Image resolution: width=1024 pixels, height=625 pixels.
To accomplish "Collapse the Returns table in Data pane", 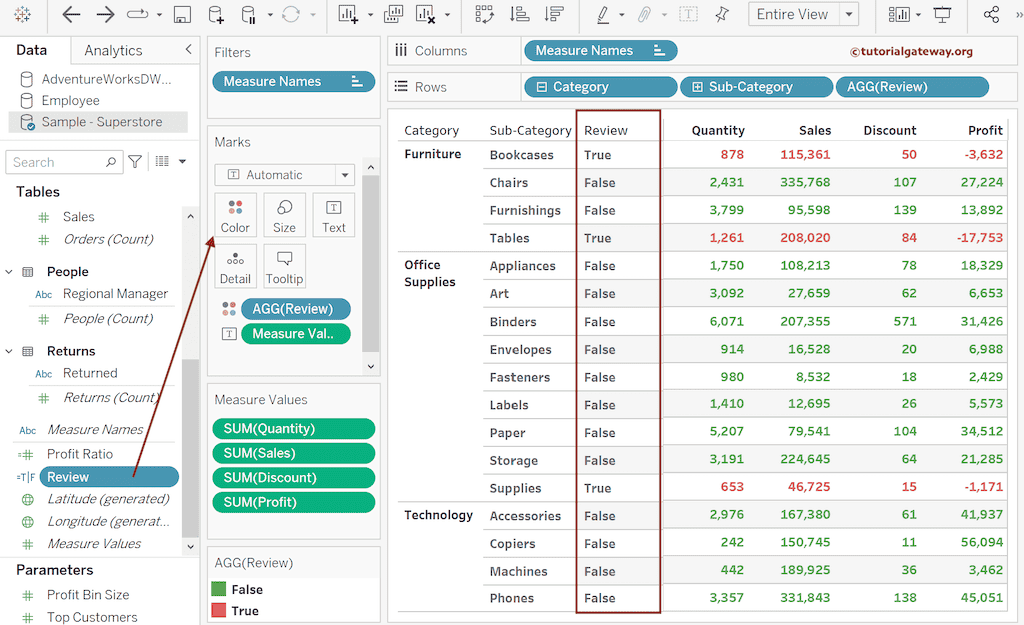I will [9, 352].
